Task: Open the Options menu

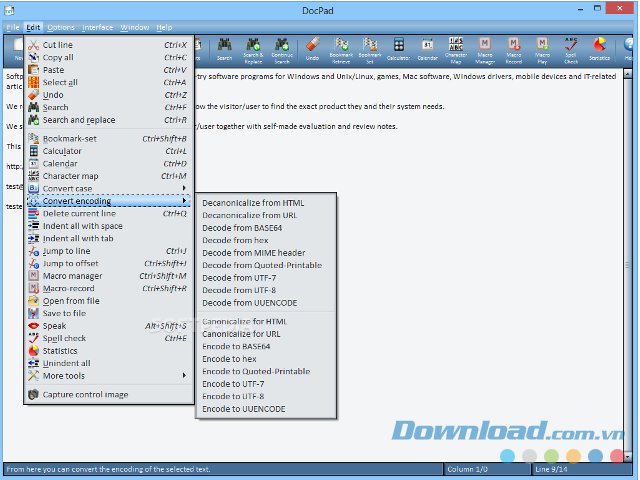Action: point(61,28)
